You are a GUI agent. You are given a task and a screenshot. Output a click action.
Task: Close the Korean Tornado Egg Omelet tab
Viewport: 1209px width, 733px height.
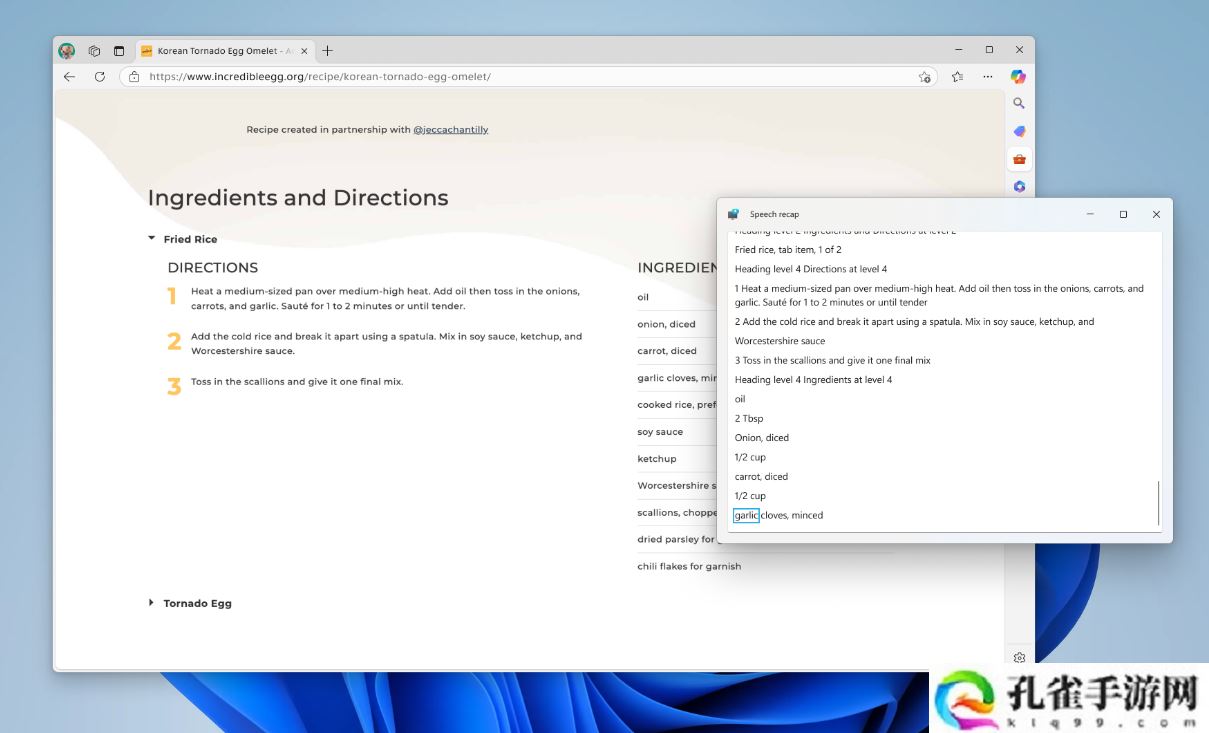[x=303, y=51]
